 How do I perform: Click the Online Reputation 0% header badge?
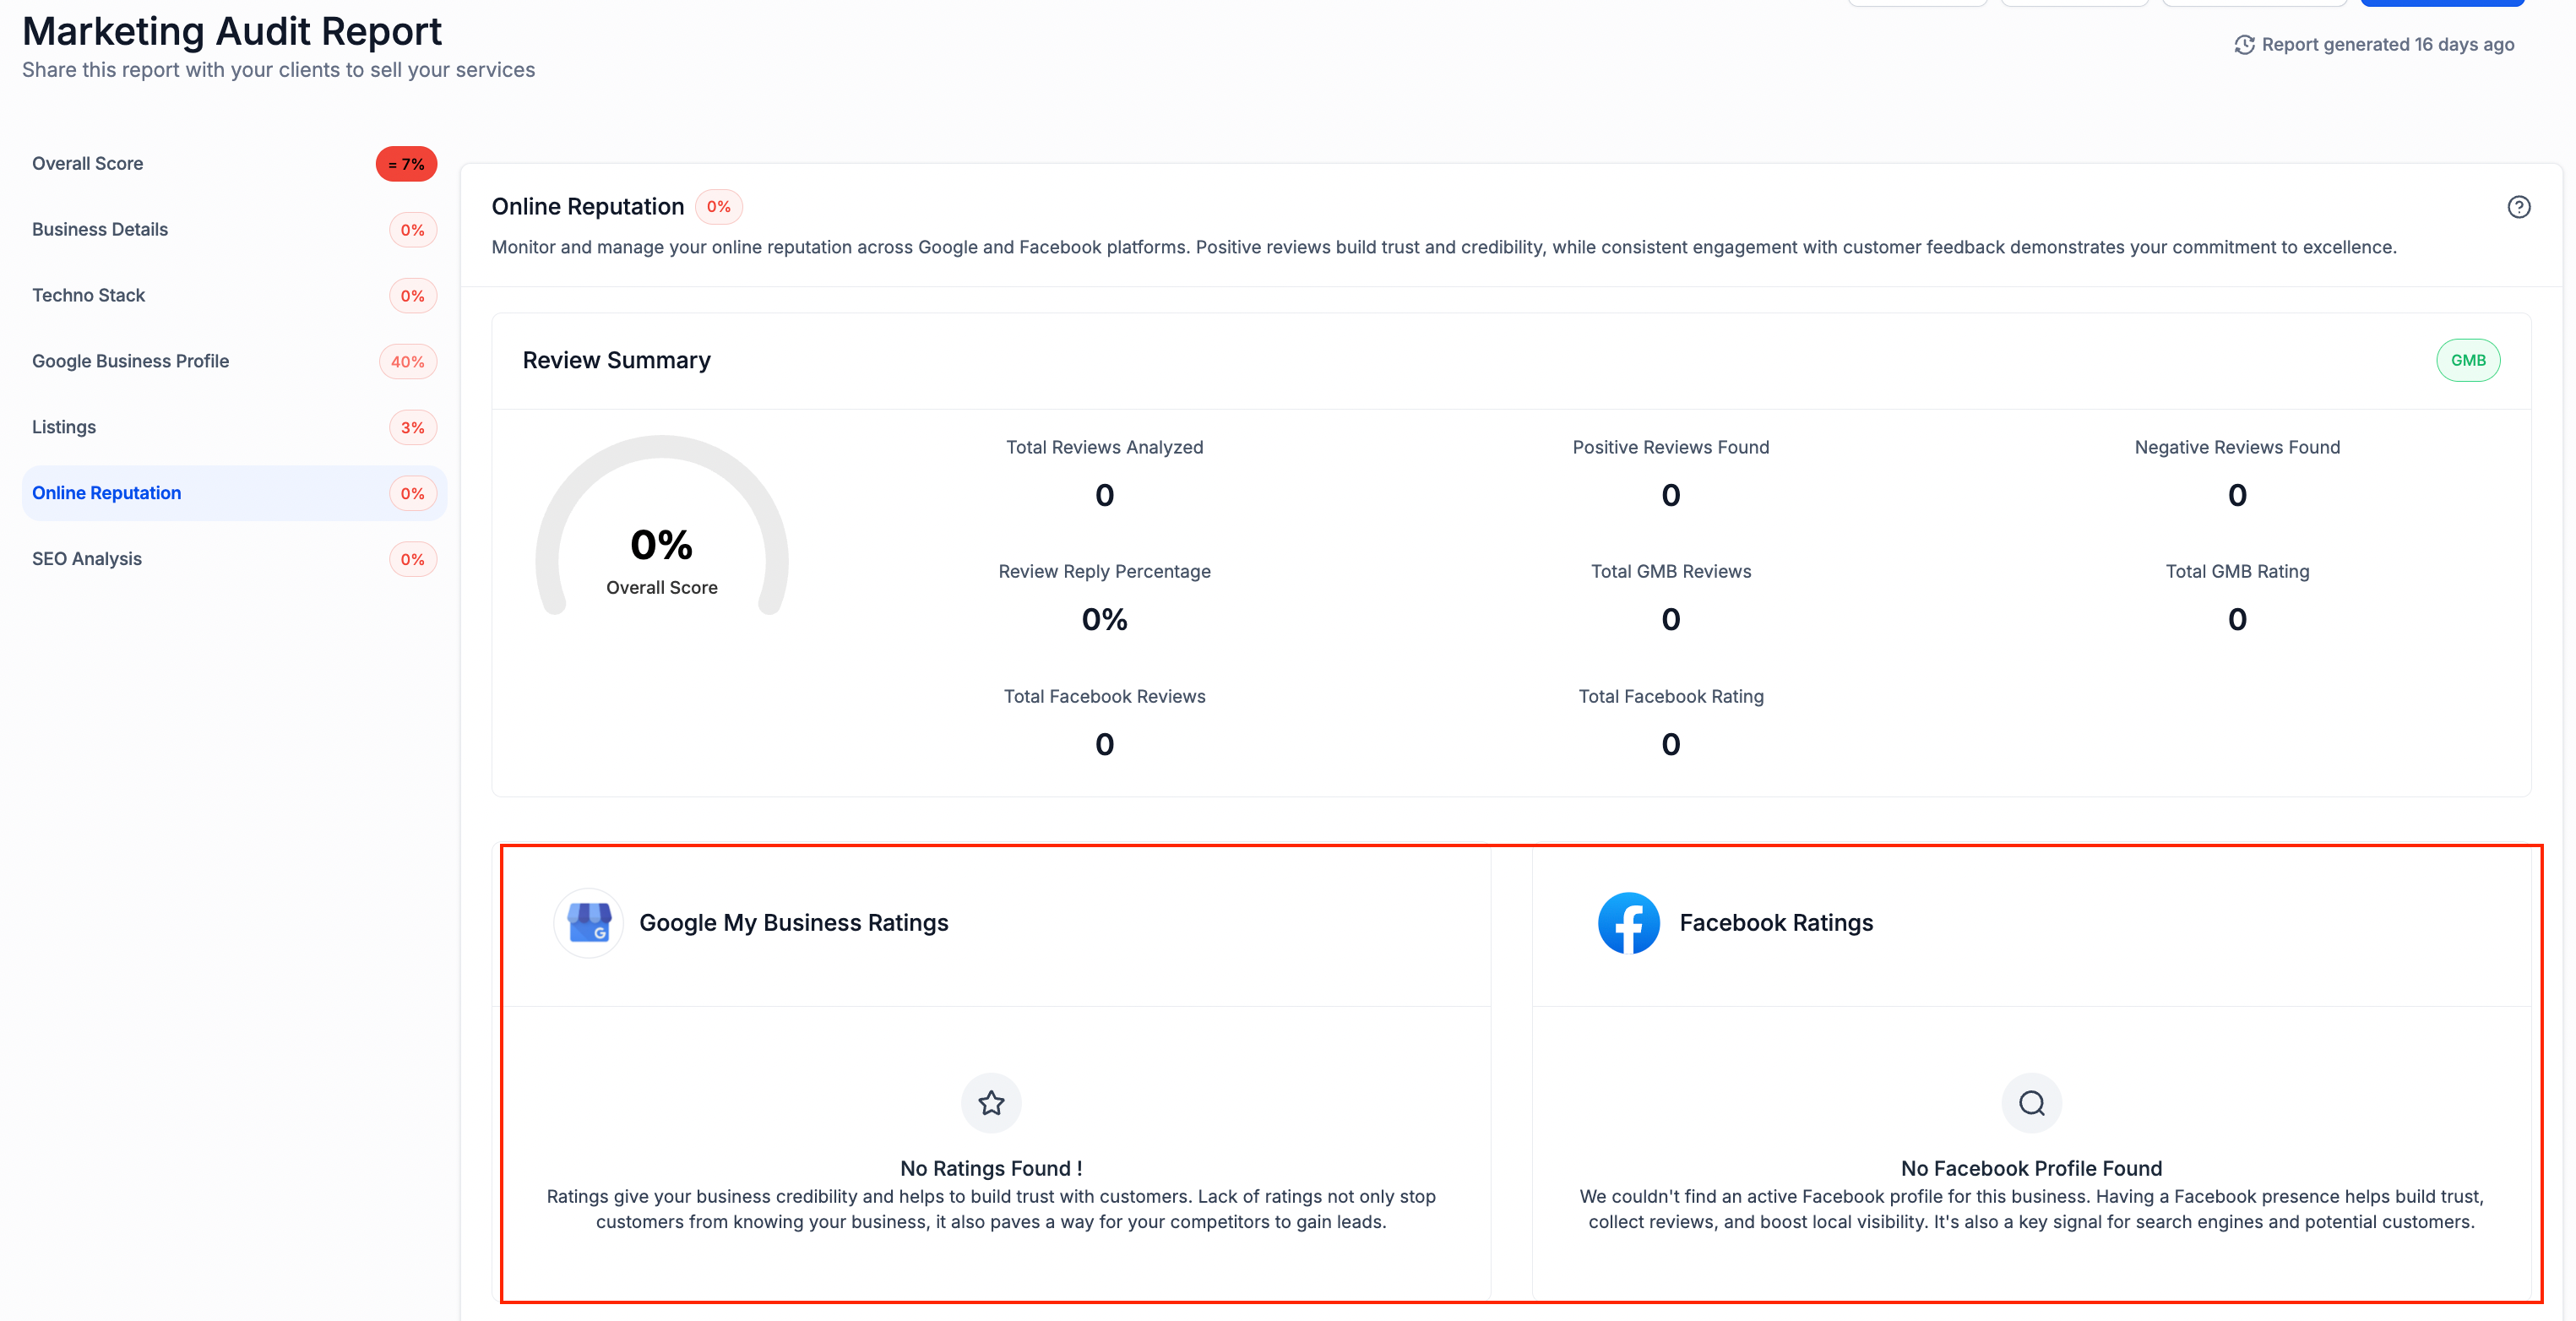718,207
